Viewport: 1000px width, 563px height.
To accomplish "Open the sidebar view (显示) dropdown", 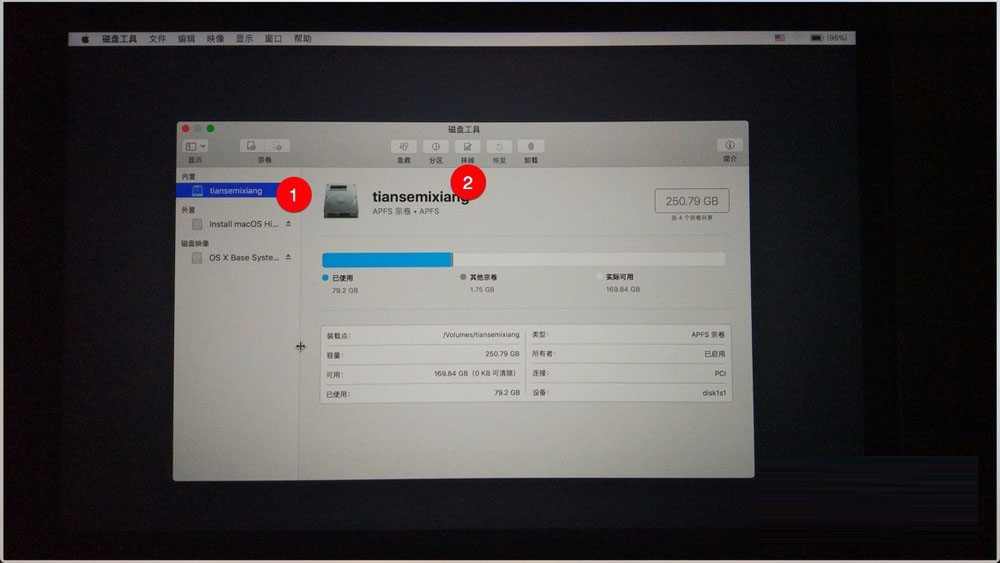I will tap(196, 146).
